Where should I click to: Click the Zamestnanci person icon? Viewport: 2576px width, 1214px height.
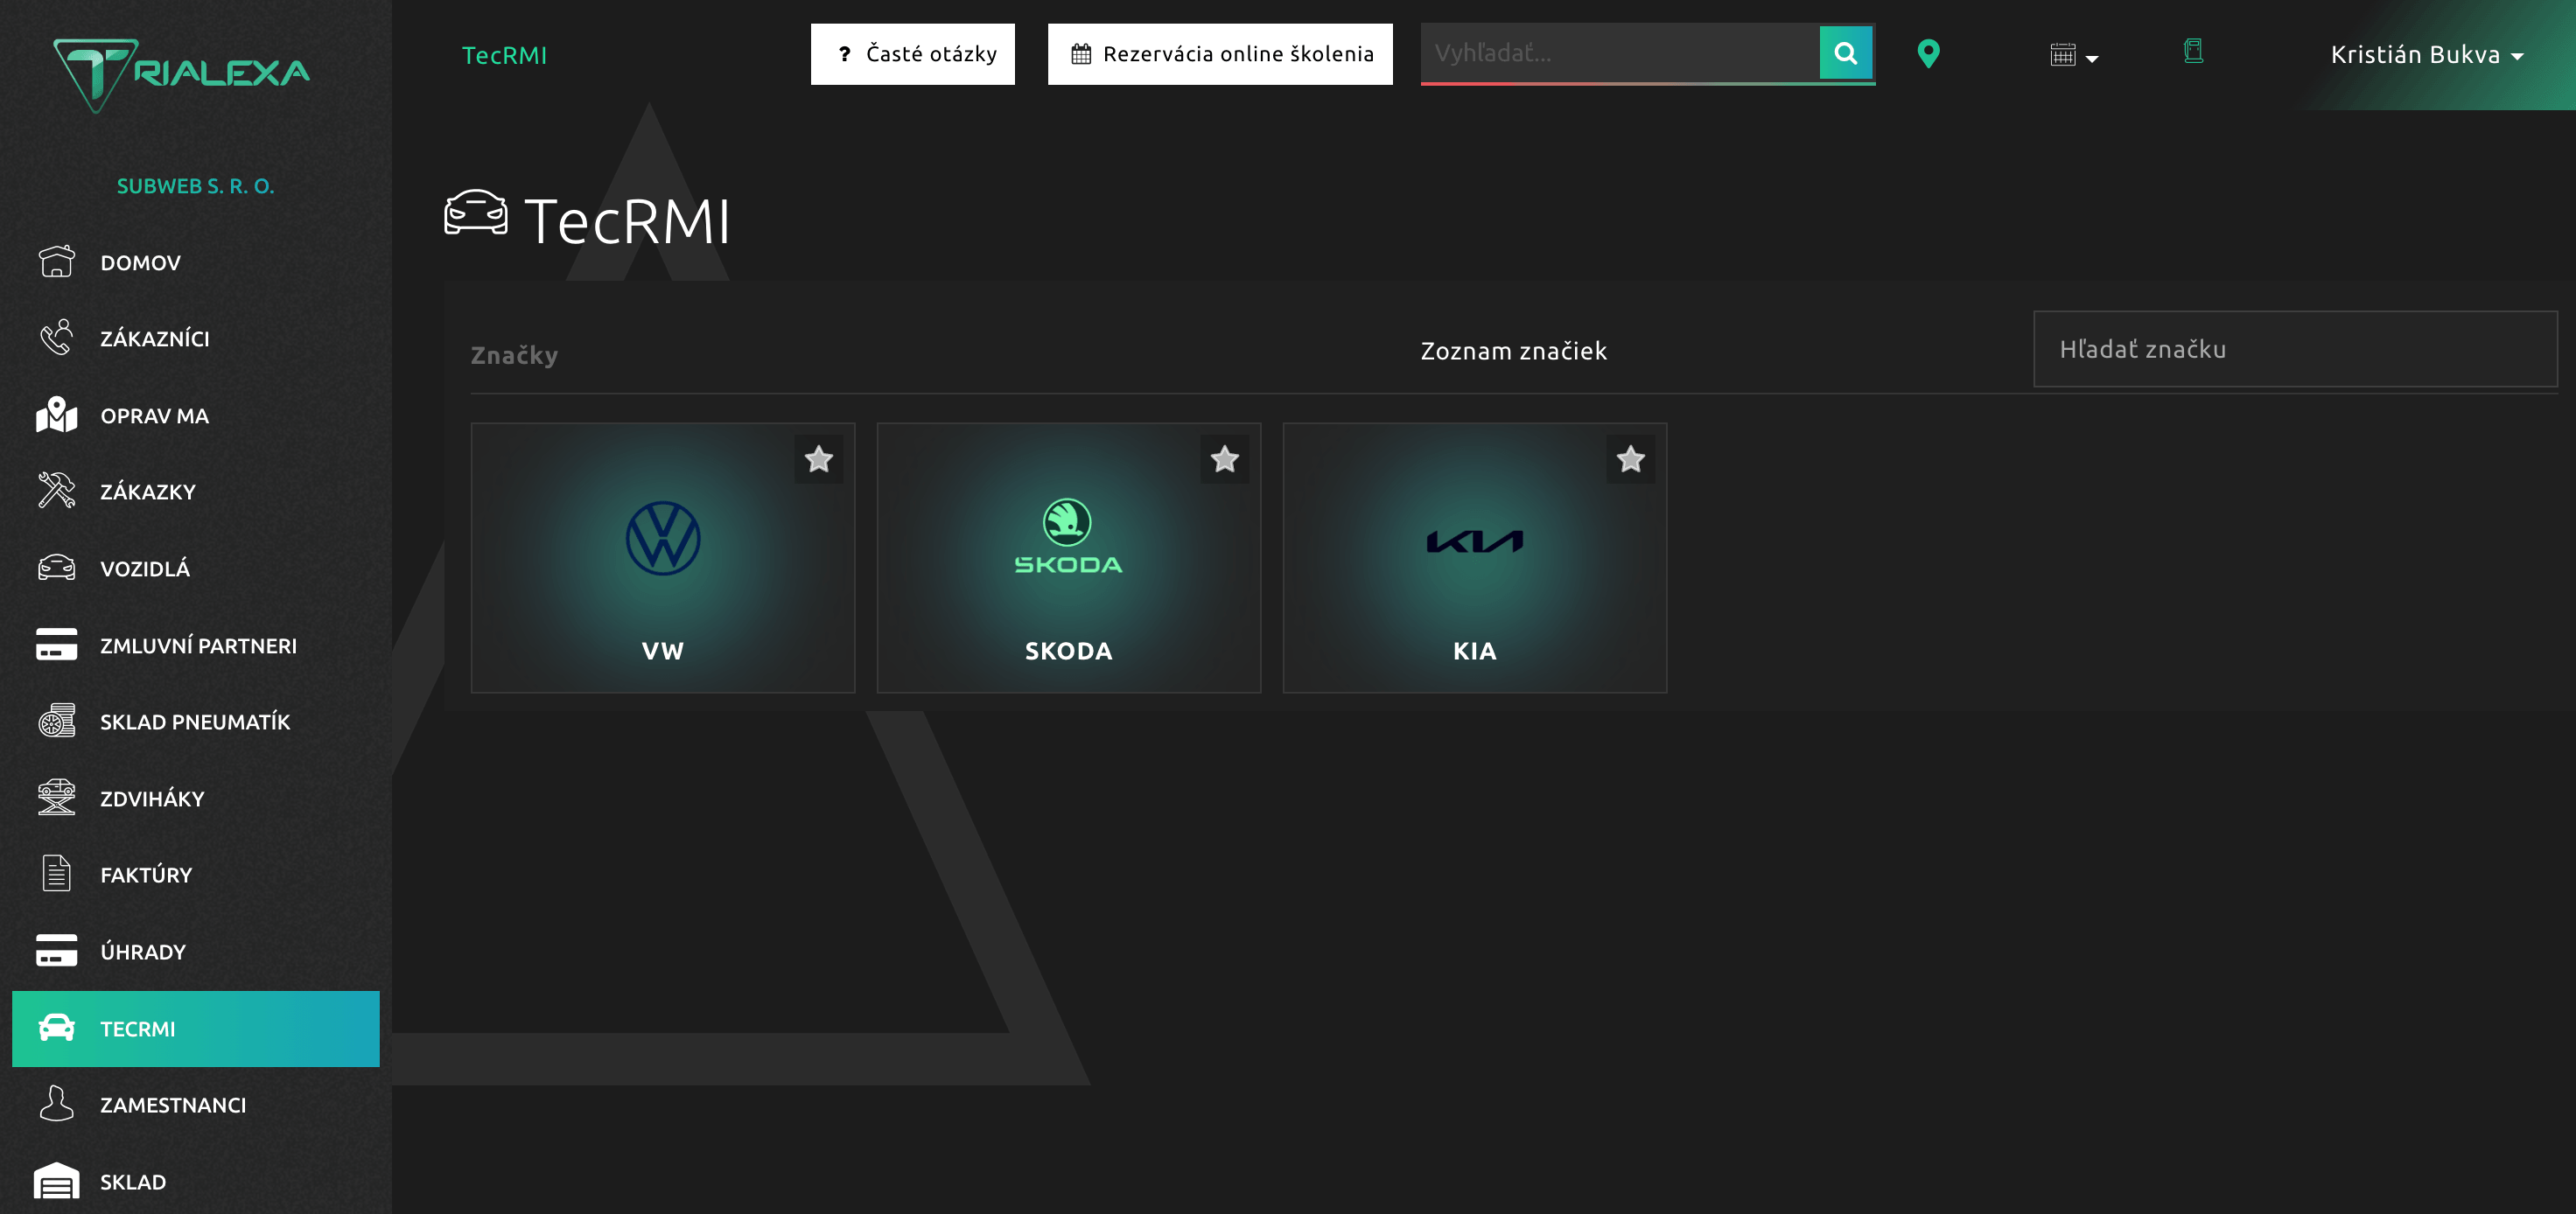[56, 1104]
